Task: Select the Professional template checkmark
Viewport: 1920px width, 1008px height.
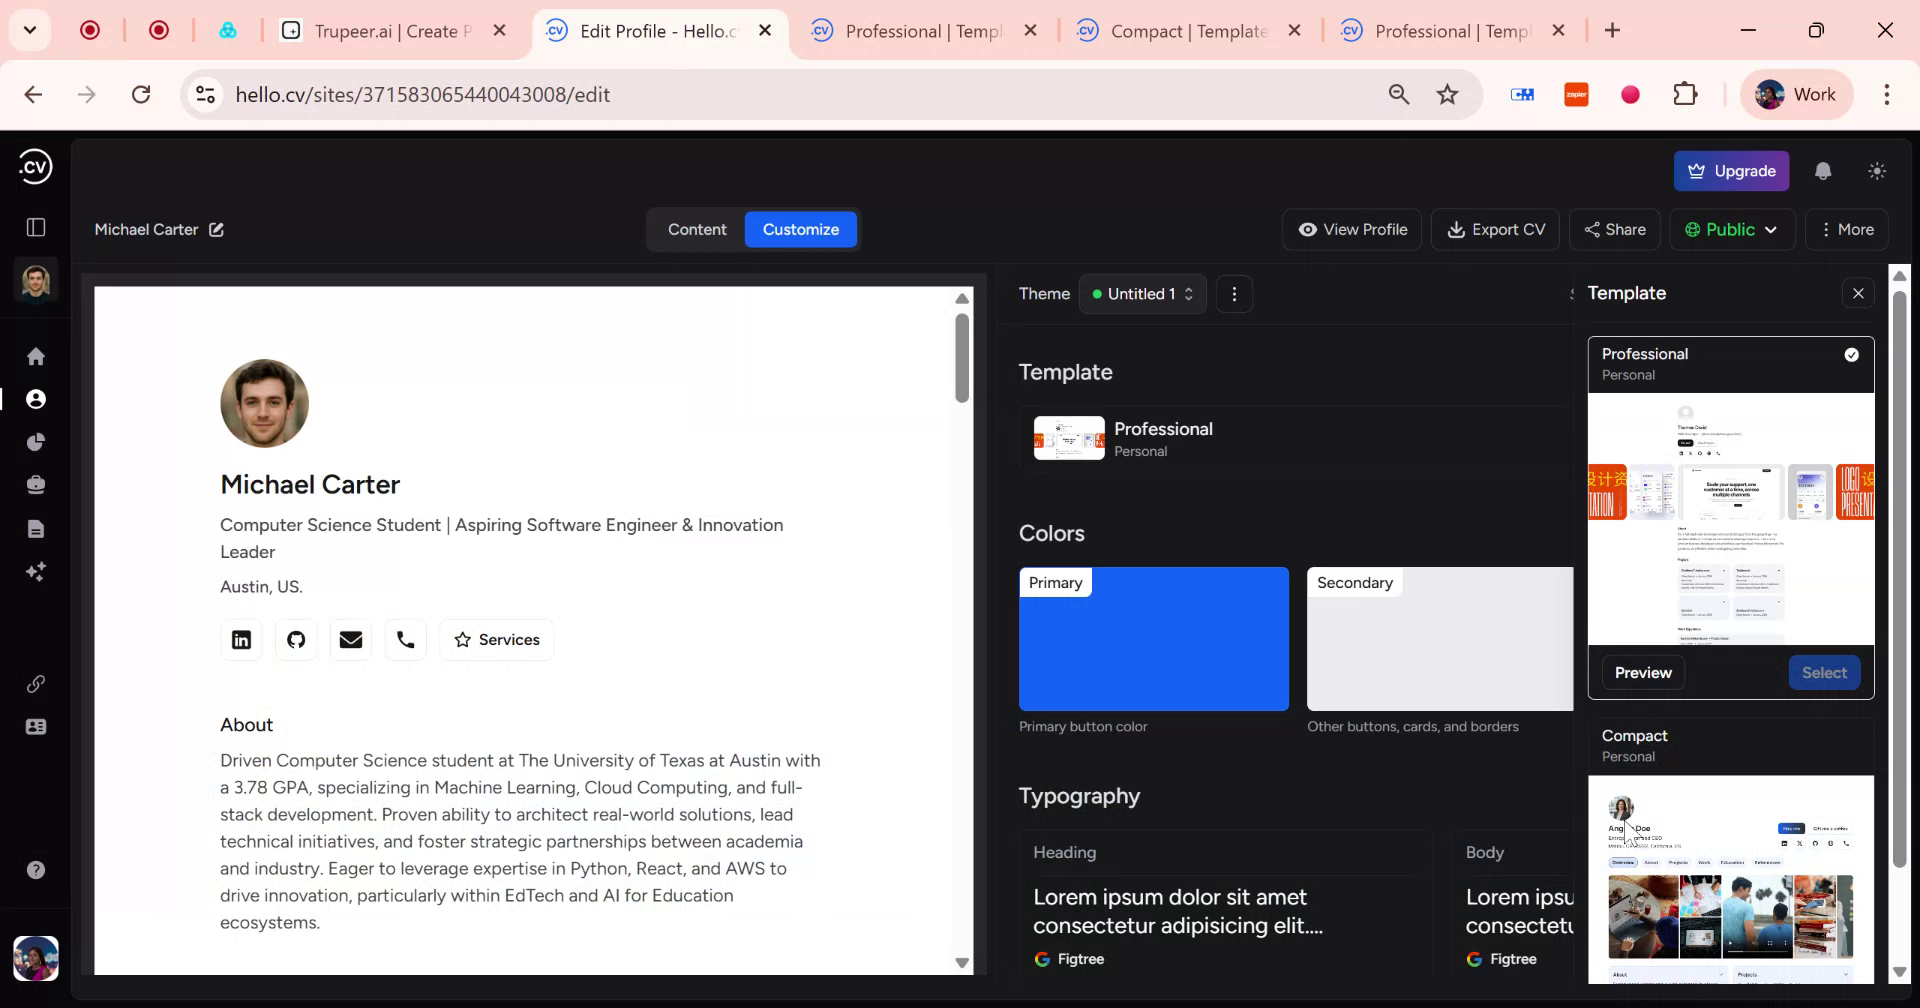Action: tap(1852, 355)
